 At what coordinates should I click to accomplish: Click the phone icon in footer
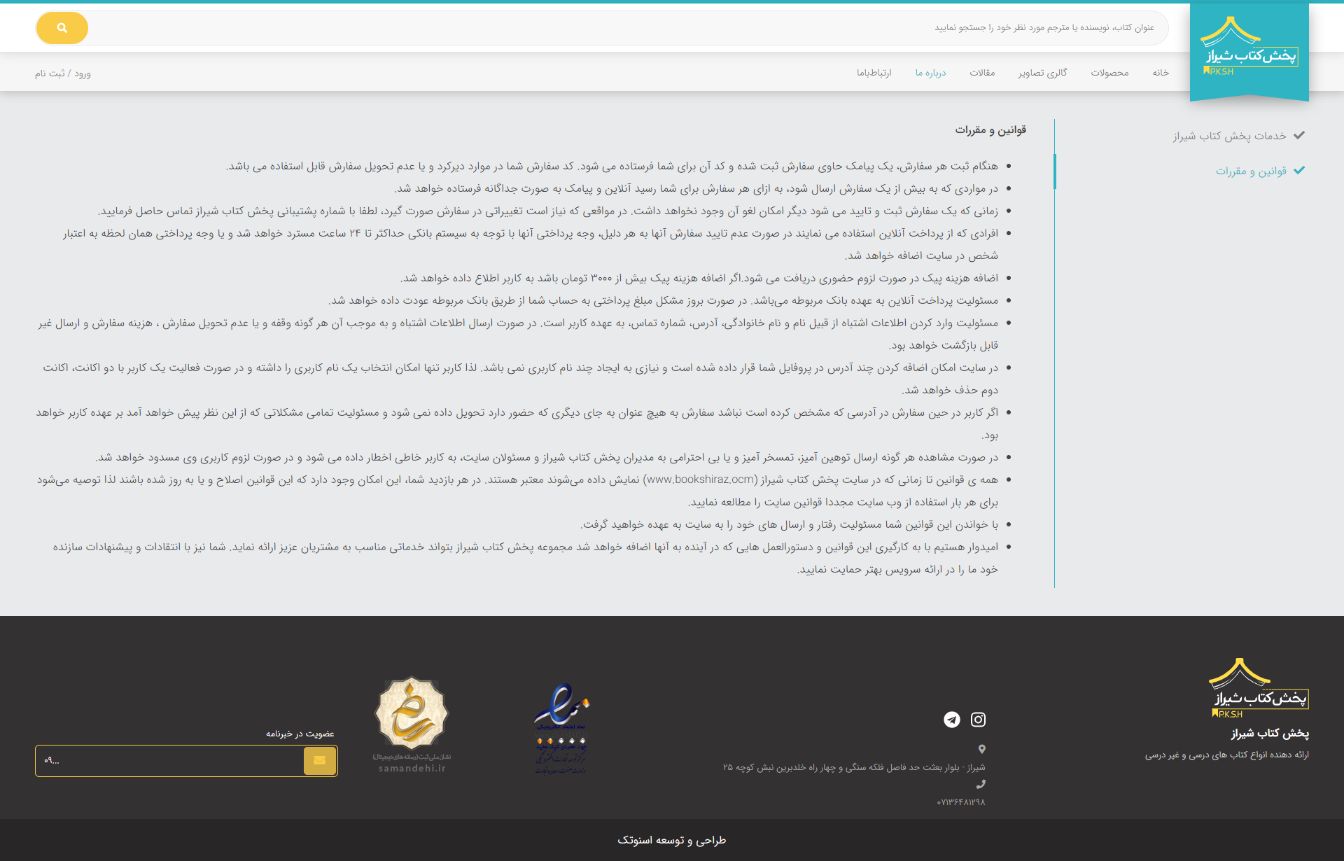pyautogui.click(x=981, y=785)
